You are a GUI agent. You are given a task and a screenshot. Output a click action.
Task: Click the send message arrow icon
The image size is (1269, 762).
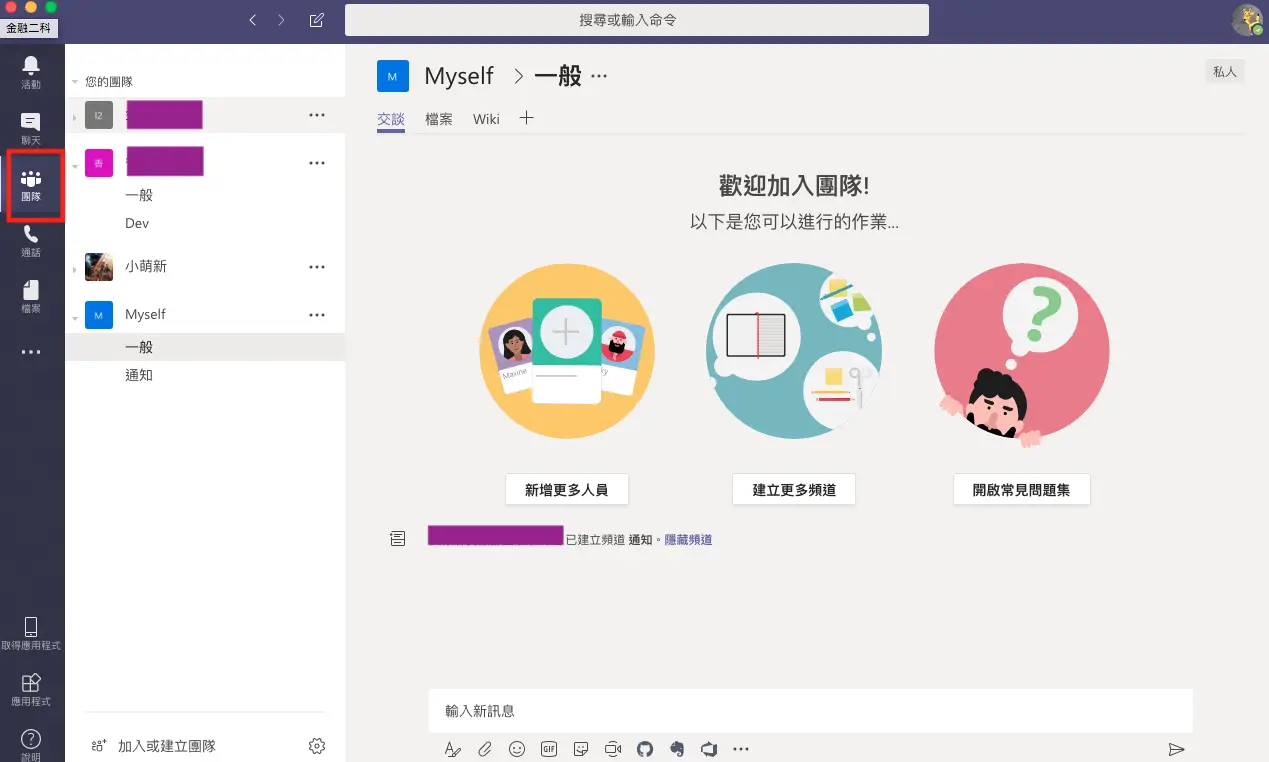point(1176,749)
